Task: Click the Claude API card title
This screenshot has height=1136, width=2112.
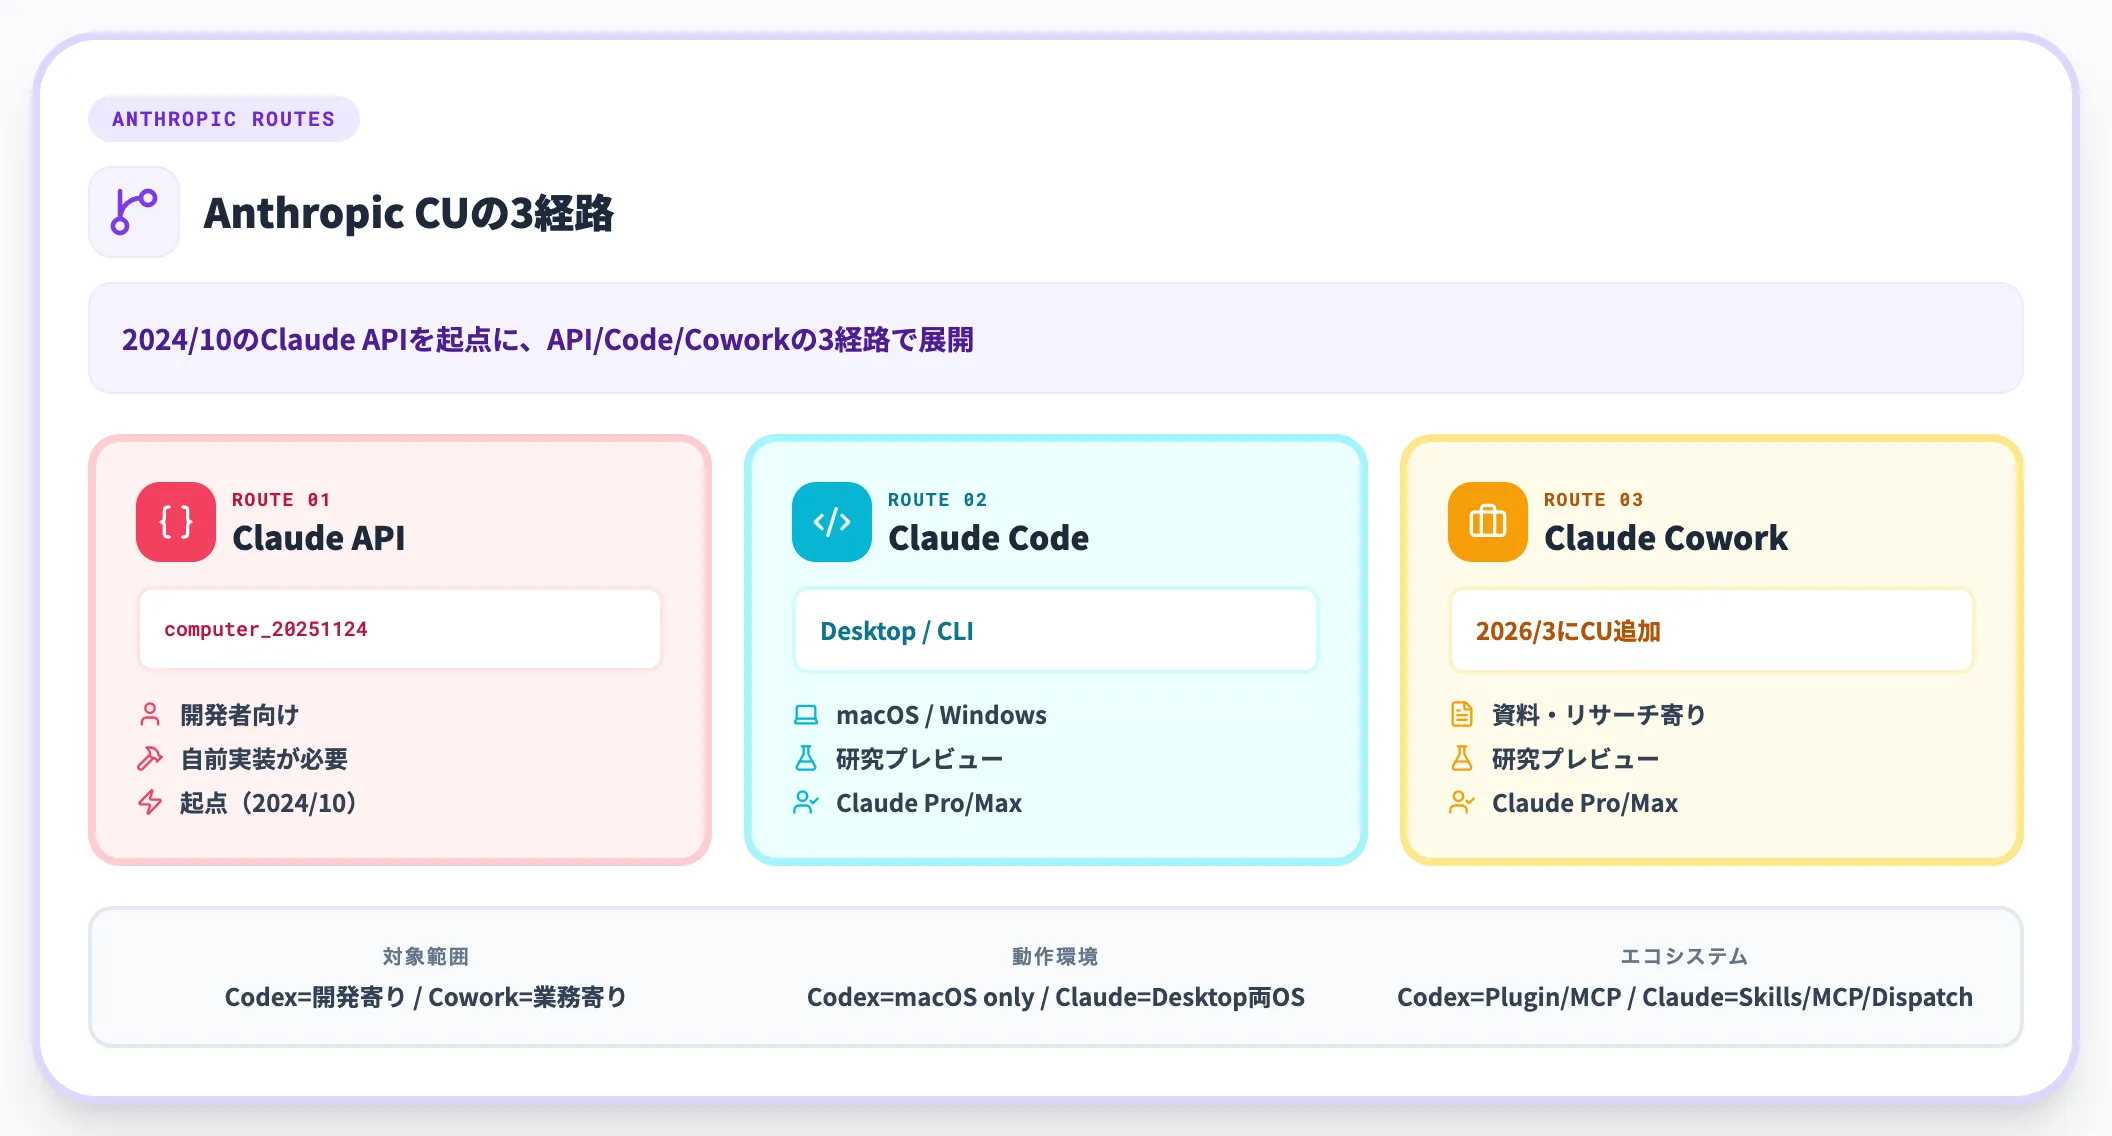Action: (319, 538)
